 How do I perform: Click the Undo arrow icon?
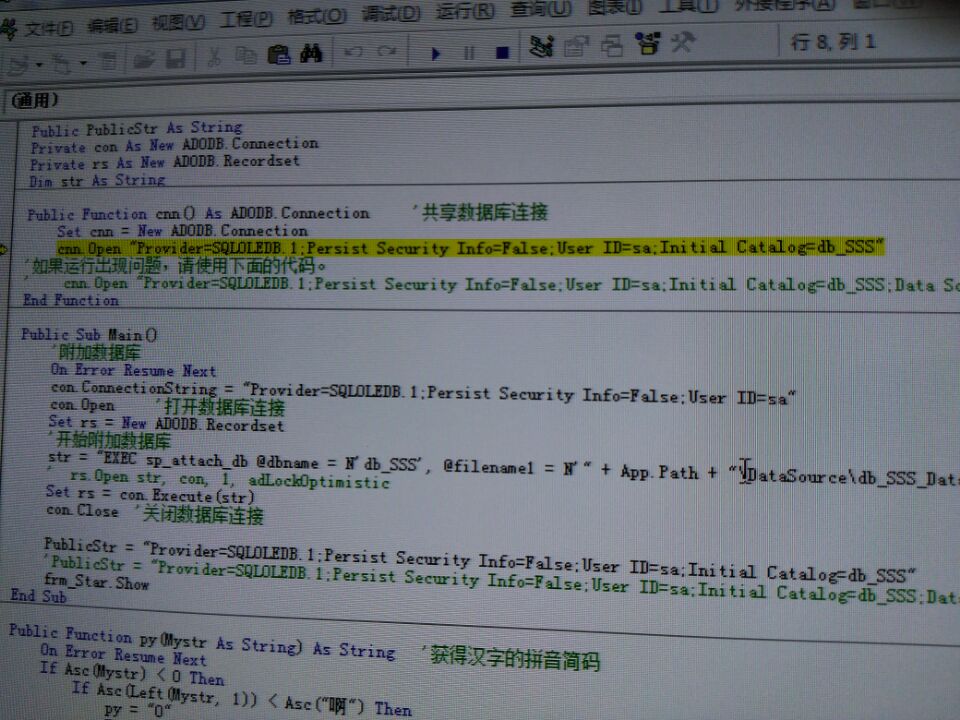353,53
